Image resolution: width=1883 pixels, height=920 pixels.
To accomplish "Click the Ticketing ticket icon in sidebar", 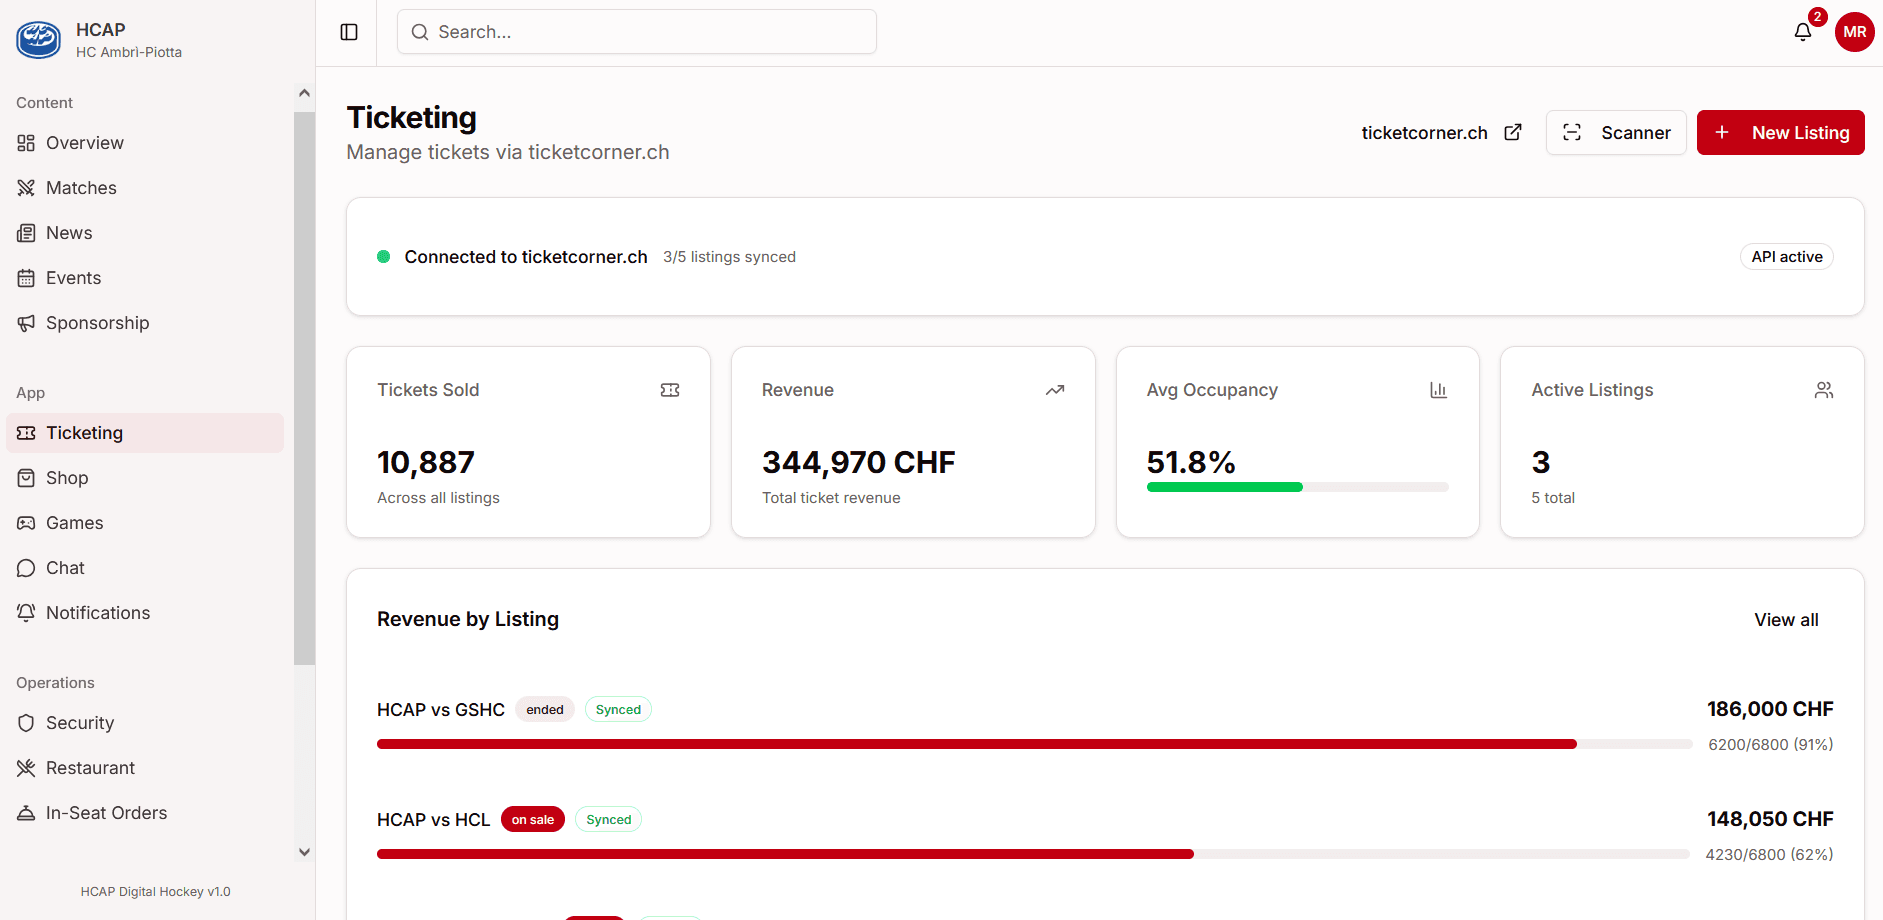I will (x=26, y=433).
